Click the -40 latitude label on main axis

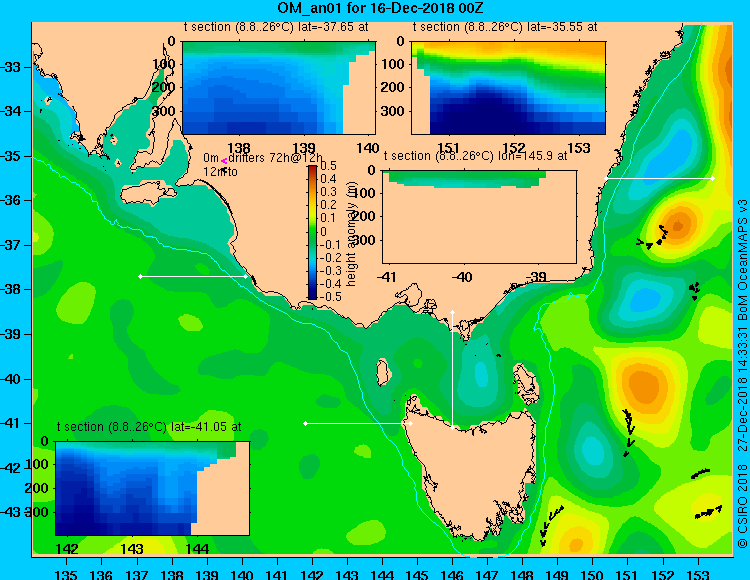(x=11, y=379)
